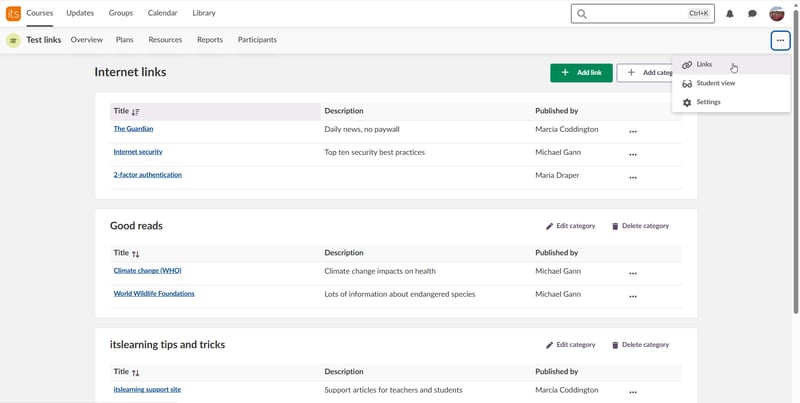
Task: Sort Internet links by Title column
Action: [x=136, y=112]
